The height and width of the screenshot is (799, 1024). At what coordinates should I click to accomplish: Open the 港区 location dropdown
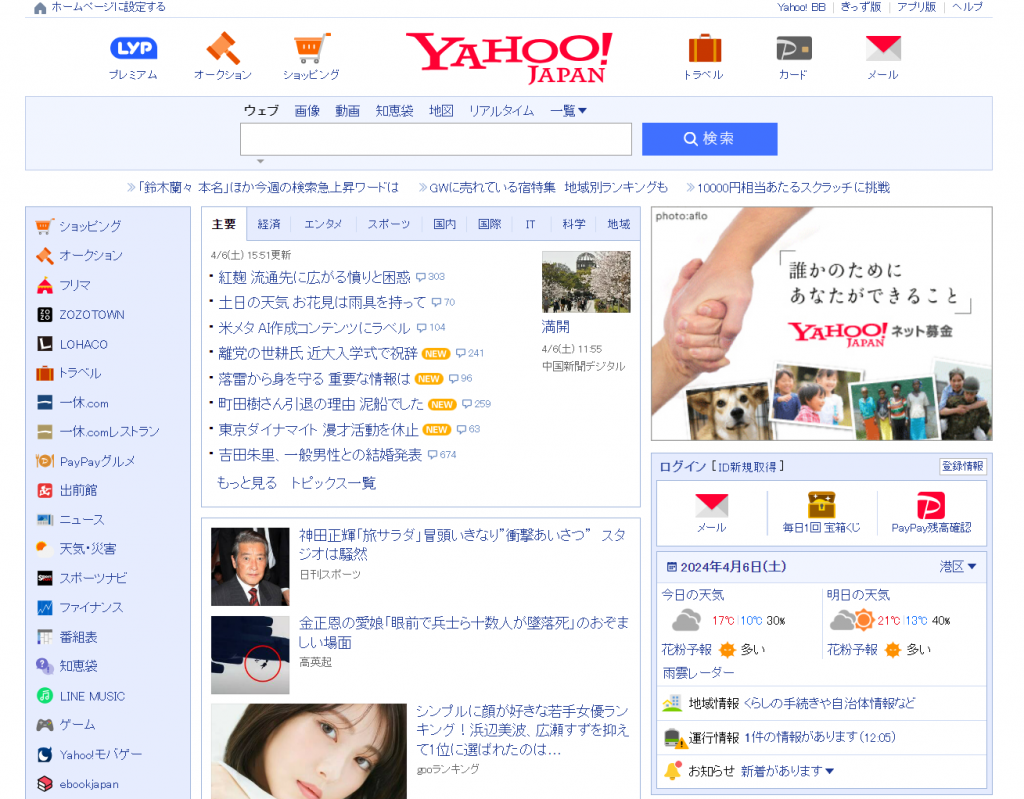coord(958,566)
